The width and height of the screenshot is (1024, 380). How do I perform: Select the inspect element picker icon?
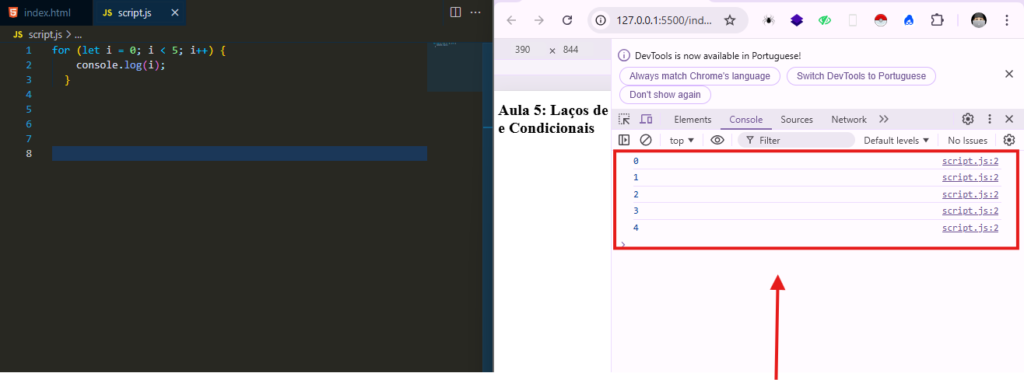[x=625, y=119]
